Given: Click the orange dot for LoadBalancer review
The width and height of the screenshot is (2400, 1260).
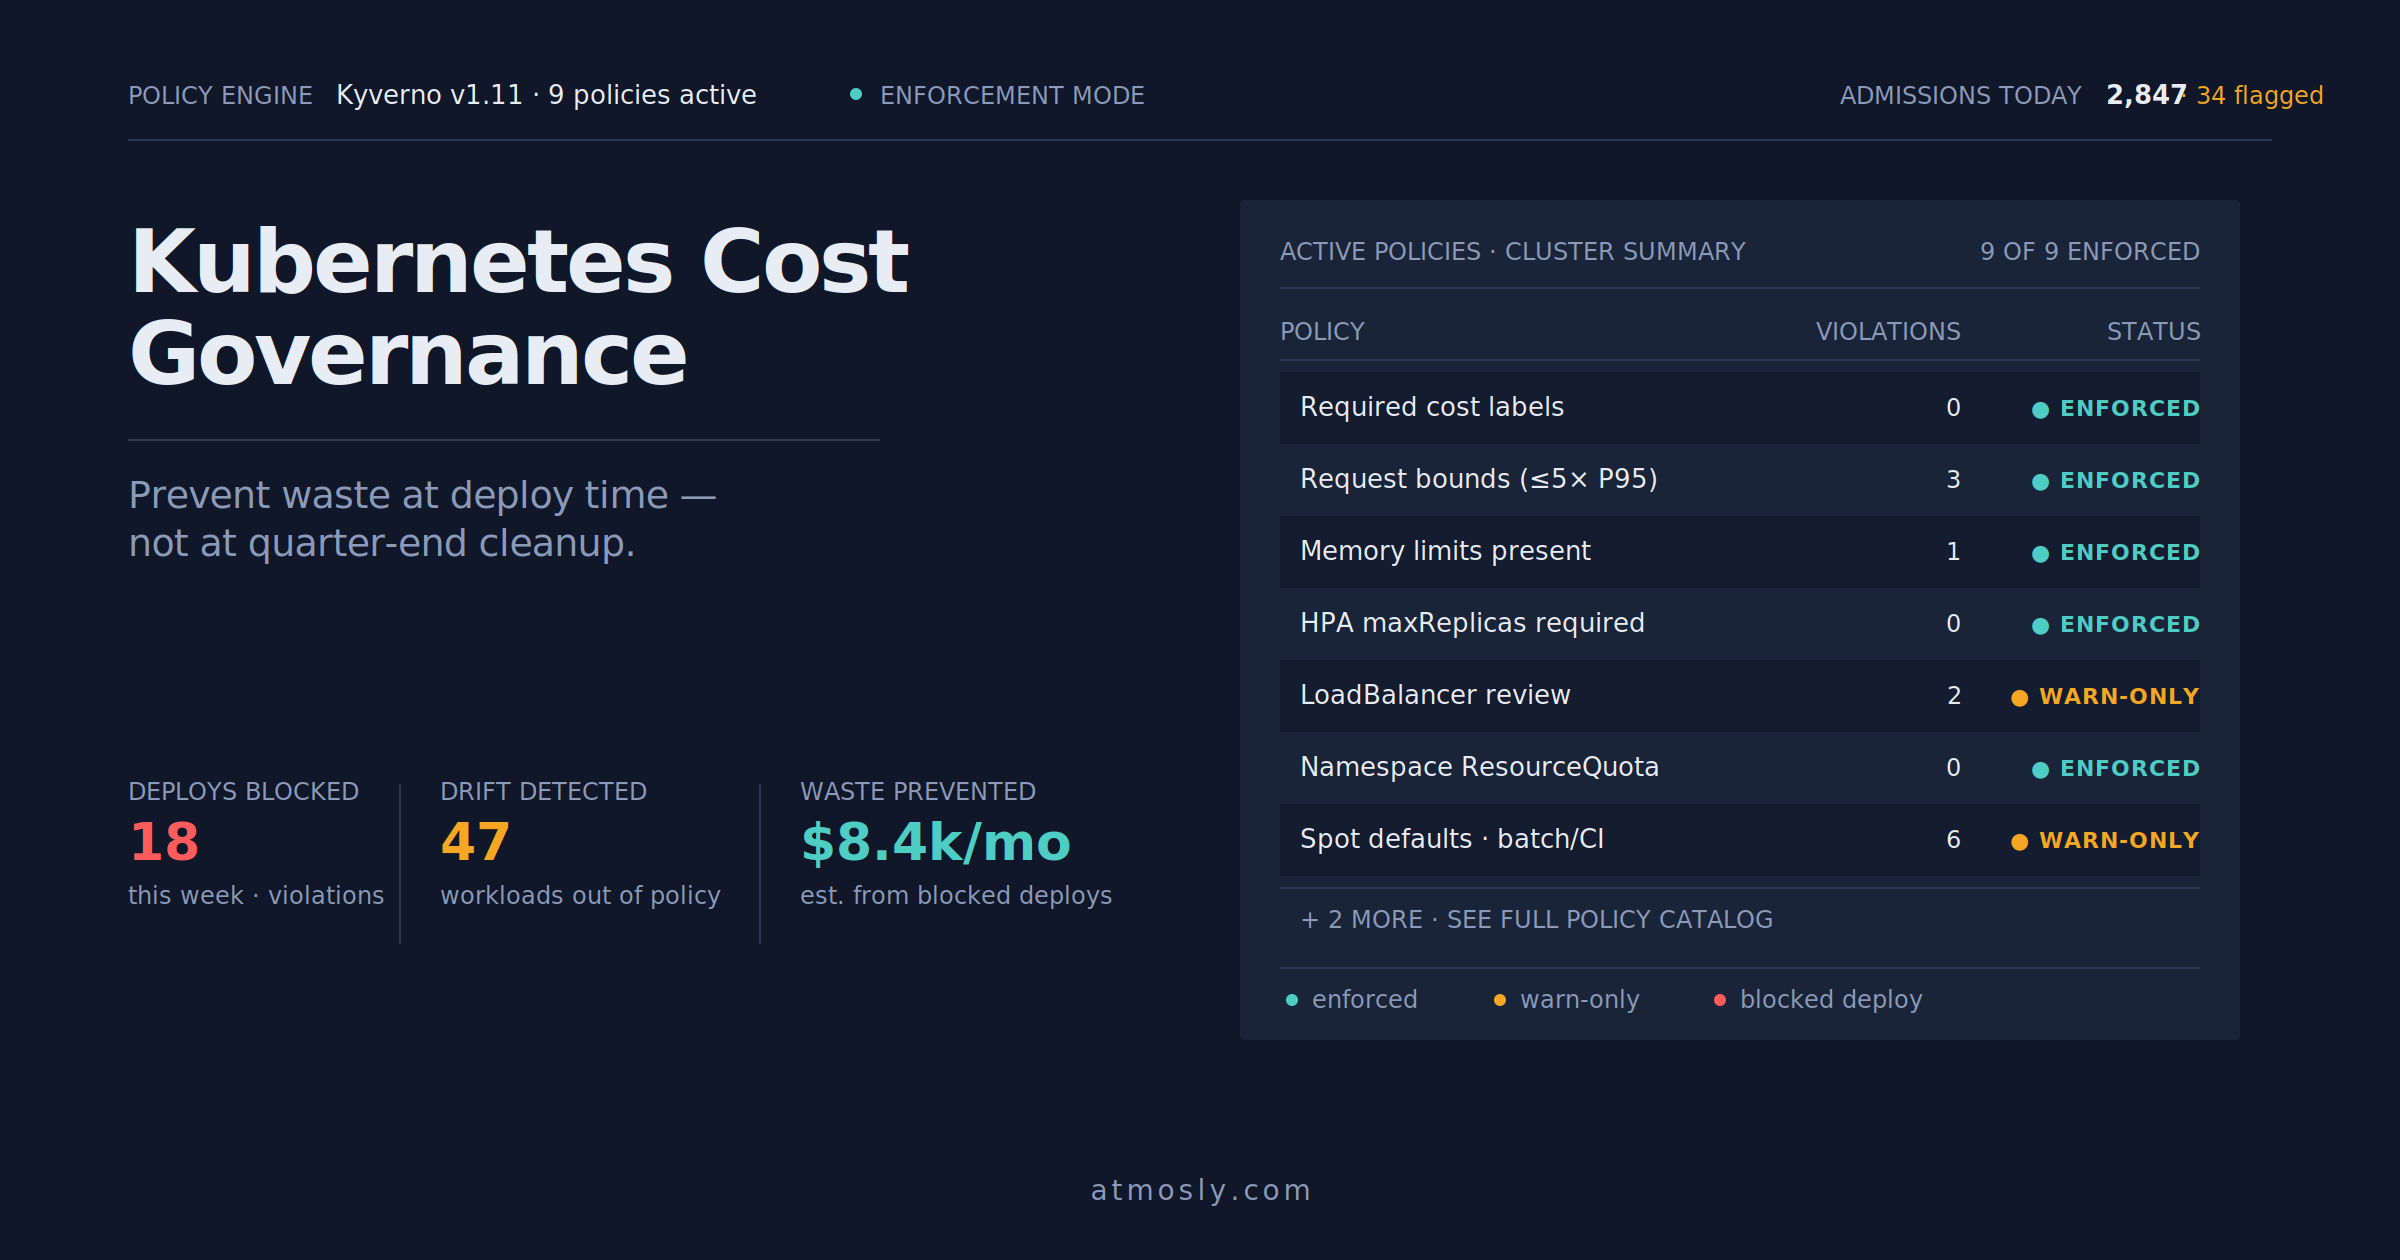Looking at the screenshot, I should [x=2019, y=698].
